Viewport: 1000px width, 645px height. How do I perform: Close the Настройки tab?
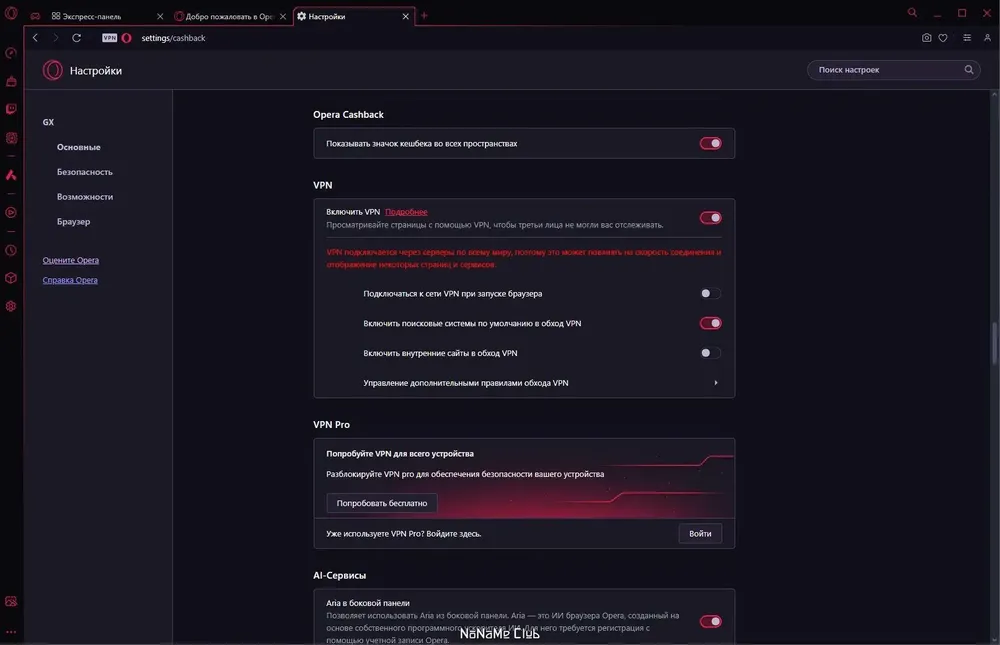coord(406,17)
